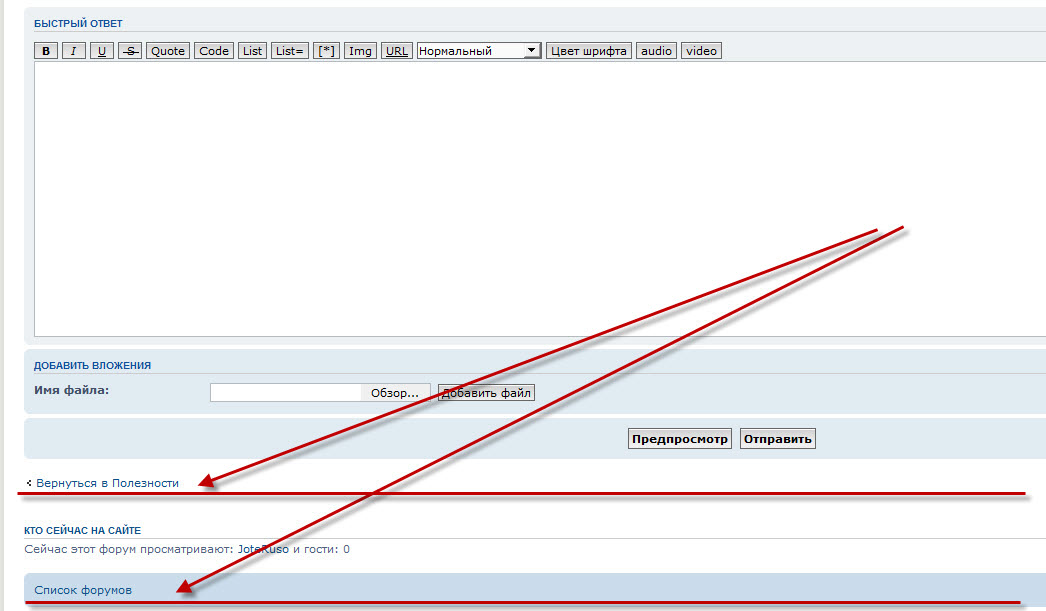Apply strikethrough S formatting
Viewport: 1046px width, 611px height.
pos(129,51)
